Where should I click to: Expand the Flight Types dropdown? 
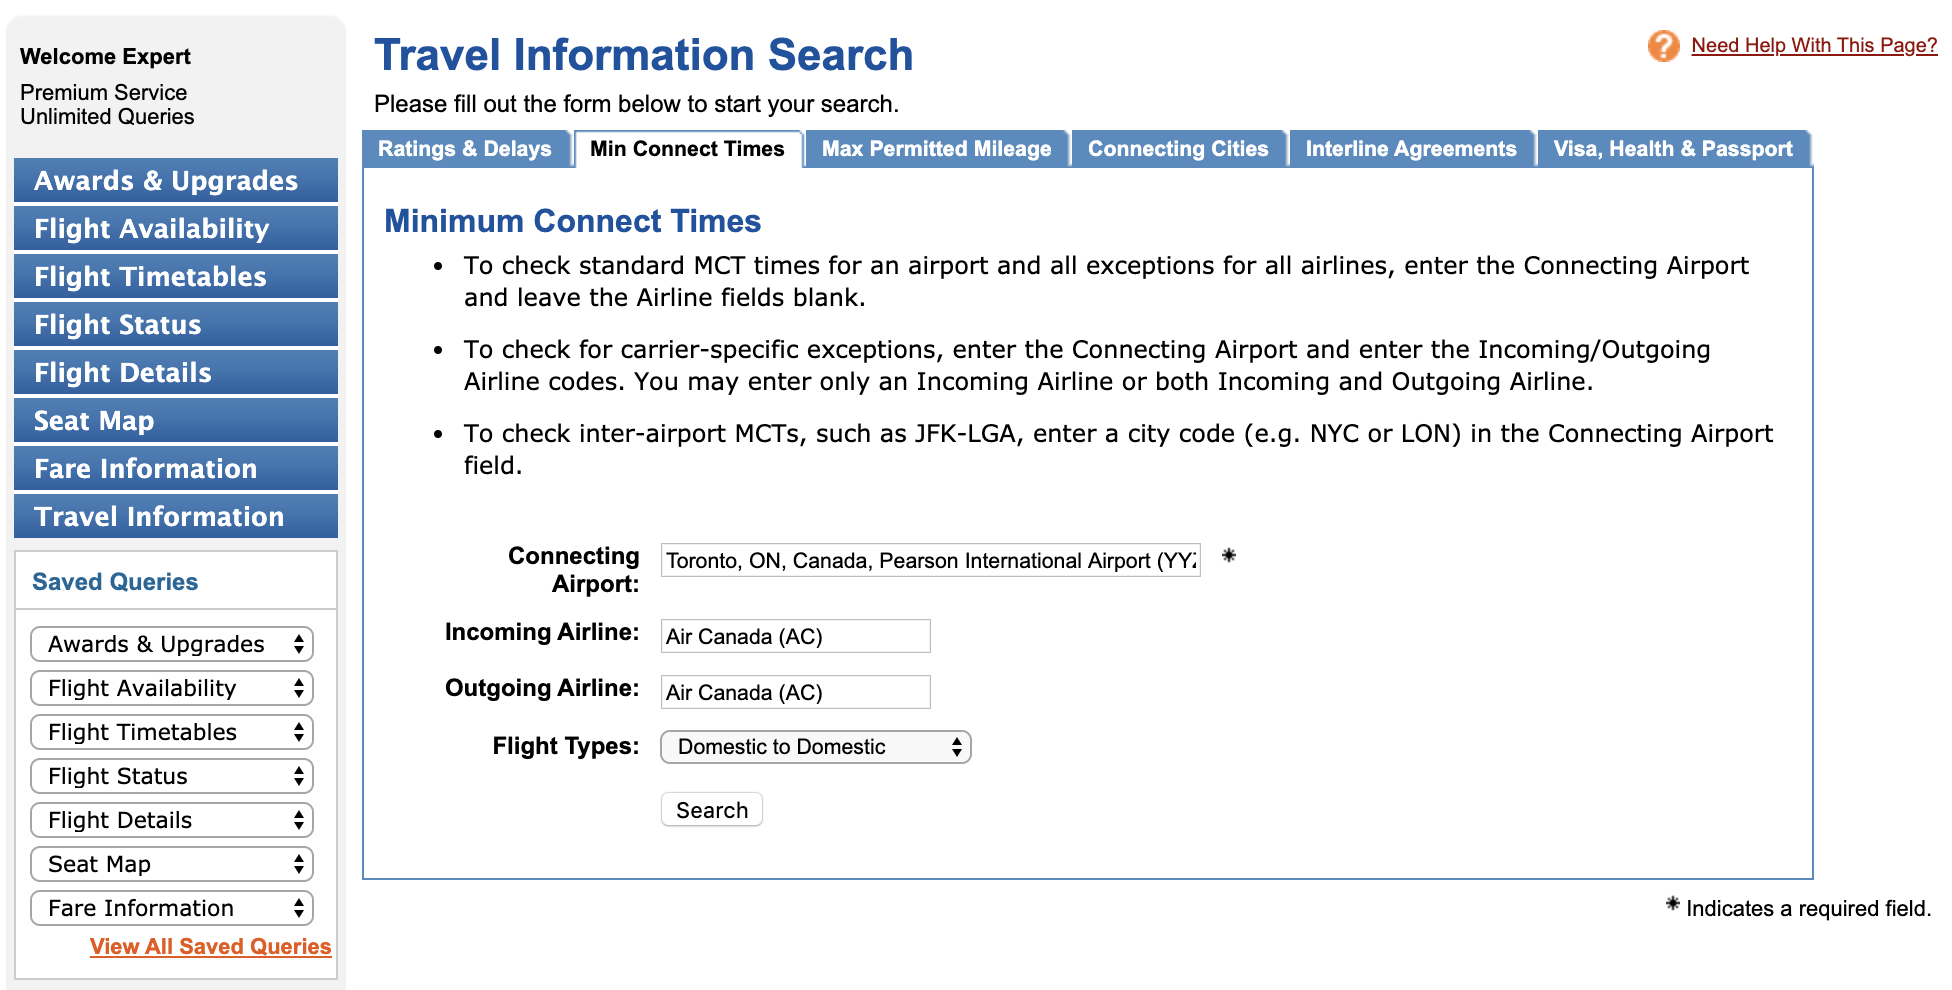tap(816, 747)
